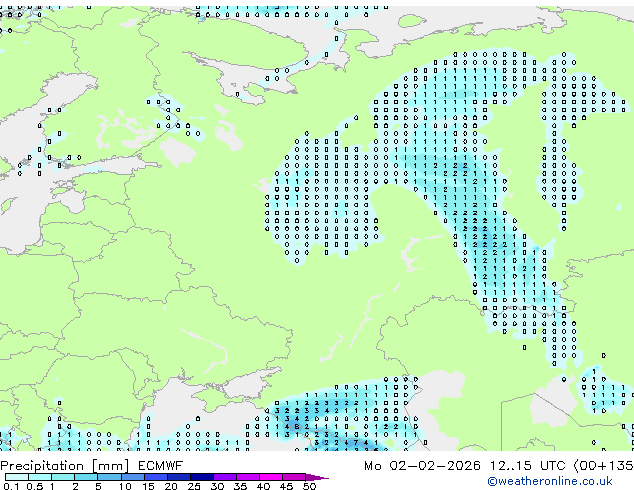The height and width of the screenshot is (490, 634).
Task: Click the 'Precipitation [mm]' title text
Action: point(65,466)
